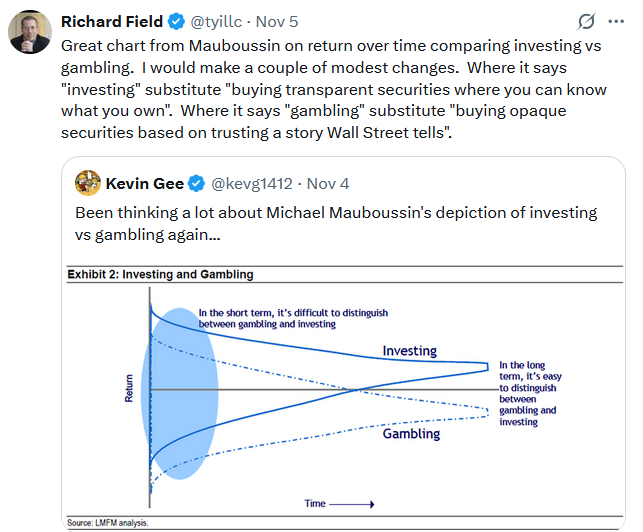Click the Kevin Gee display name
This screenshot has width=643, height=532.
pos(146,183)
